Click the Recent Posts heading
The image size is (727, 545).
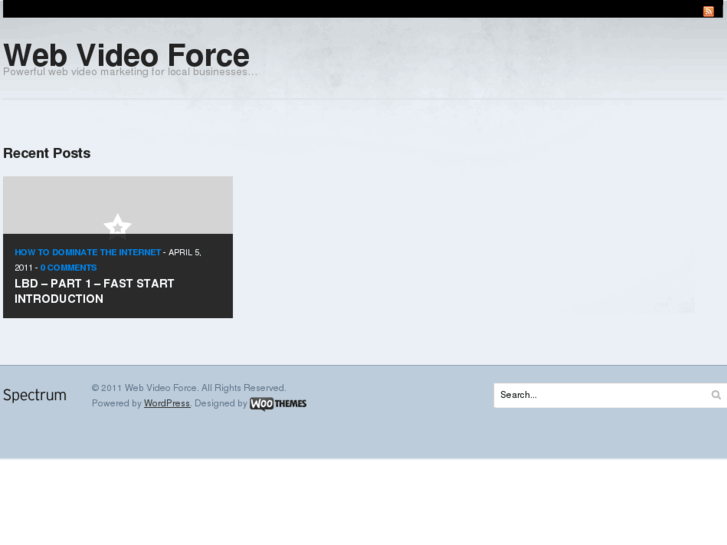coord(47,153)
